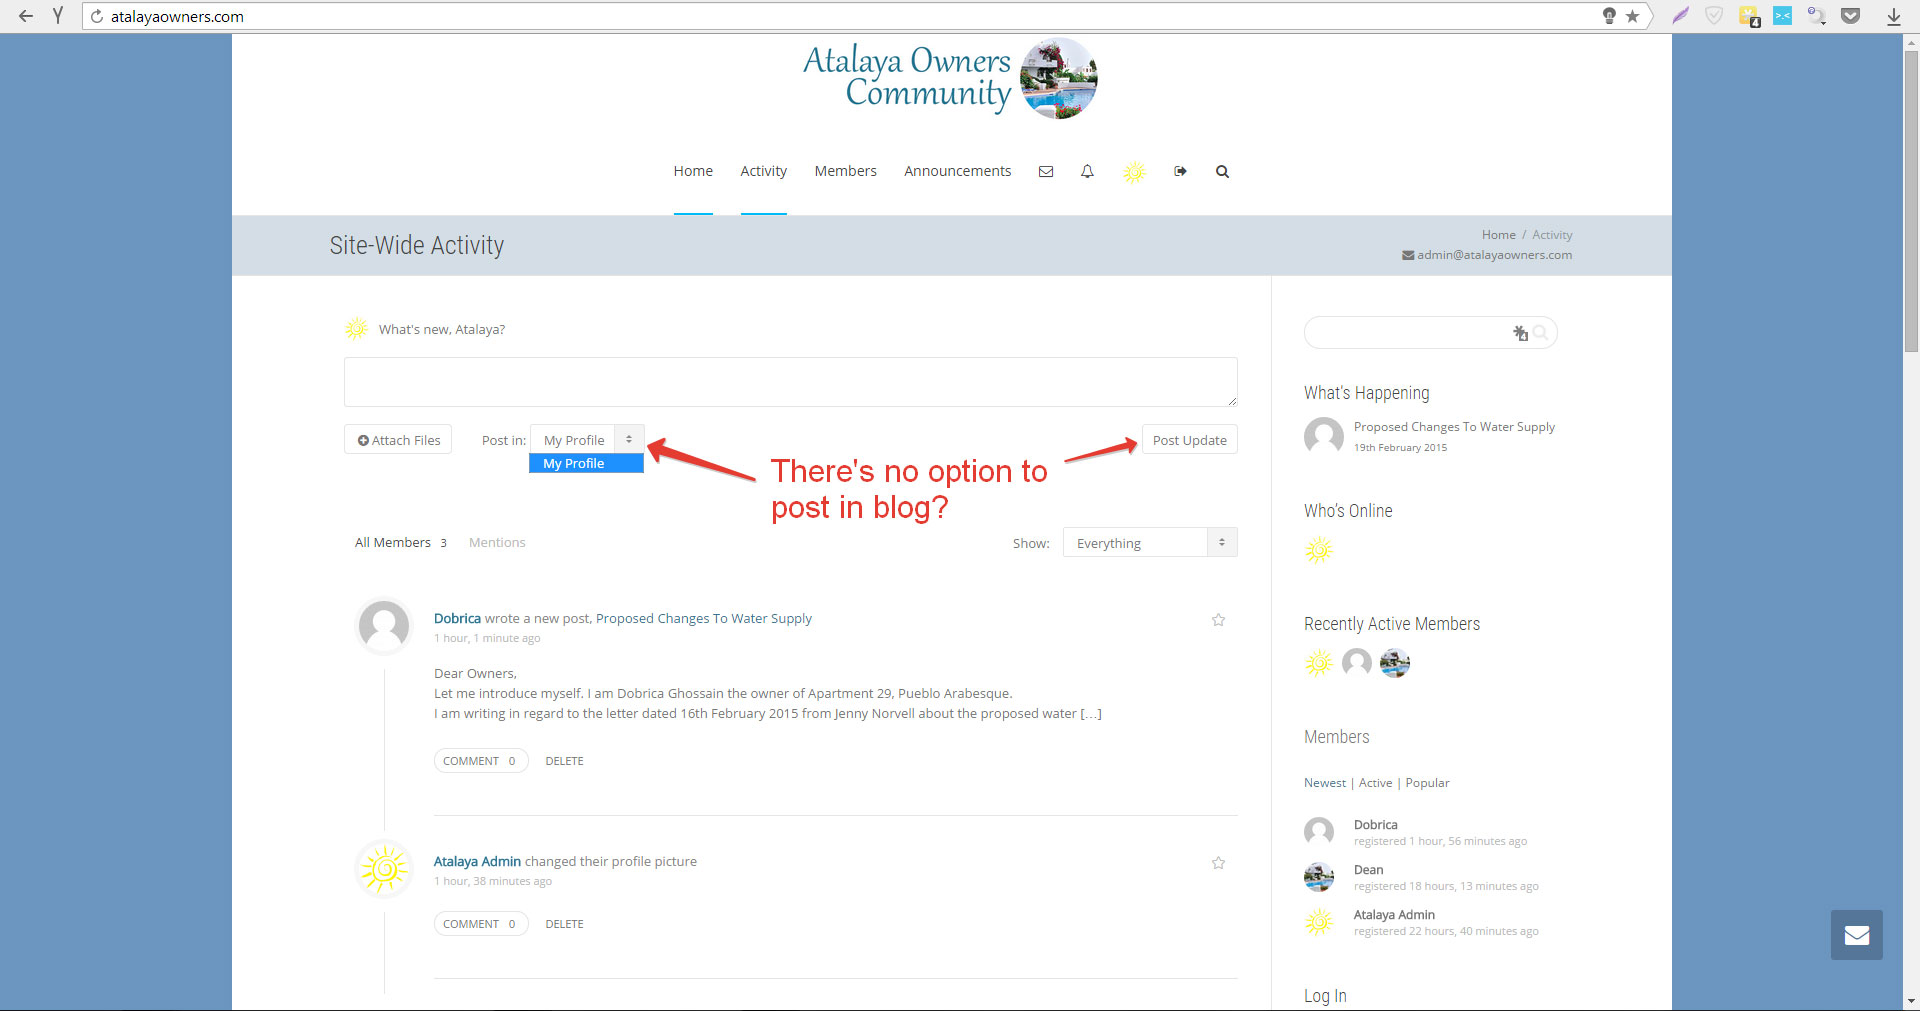Image resolution: width=1920 pixels, height=1011 pixels.
Task: Click the floating mail button at bottom right
Action: coord(1856,935)
